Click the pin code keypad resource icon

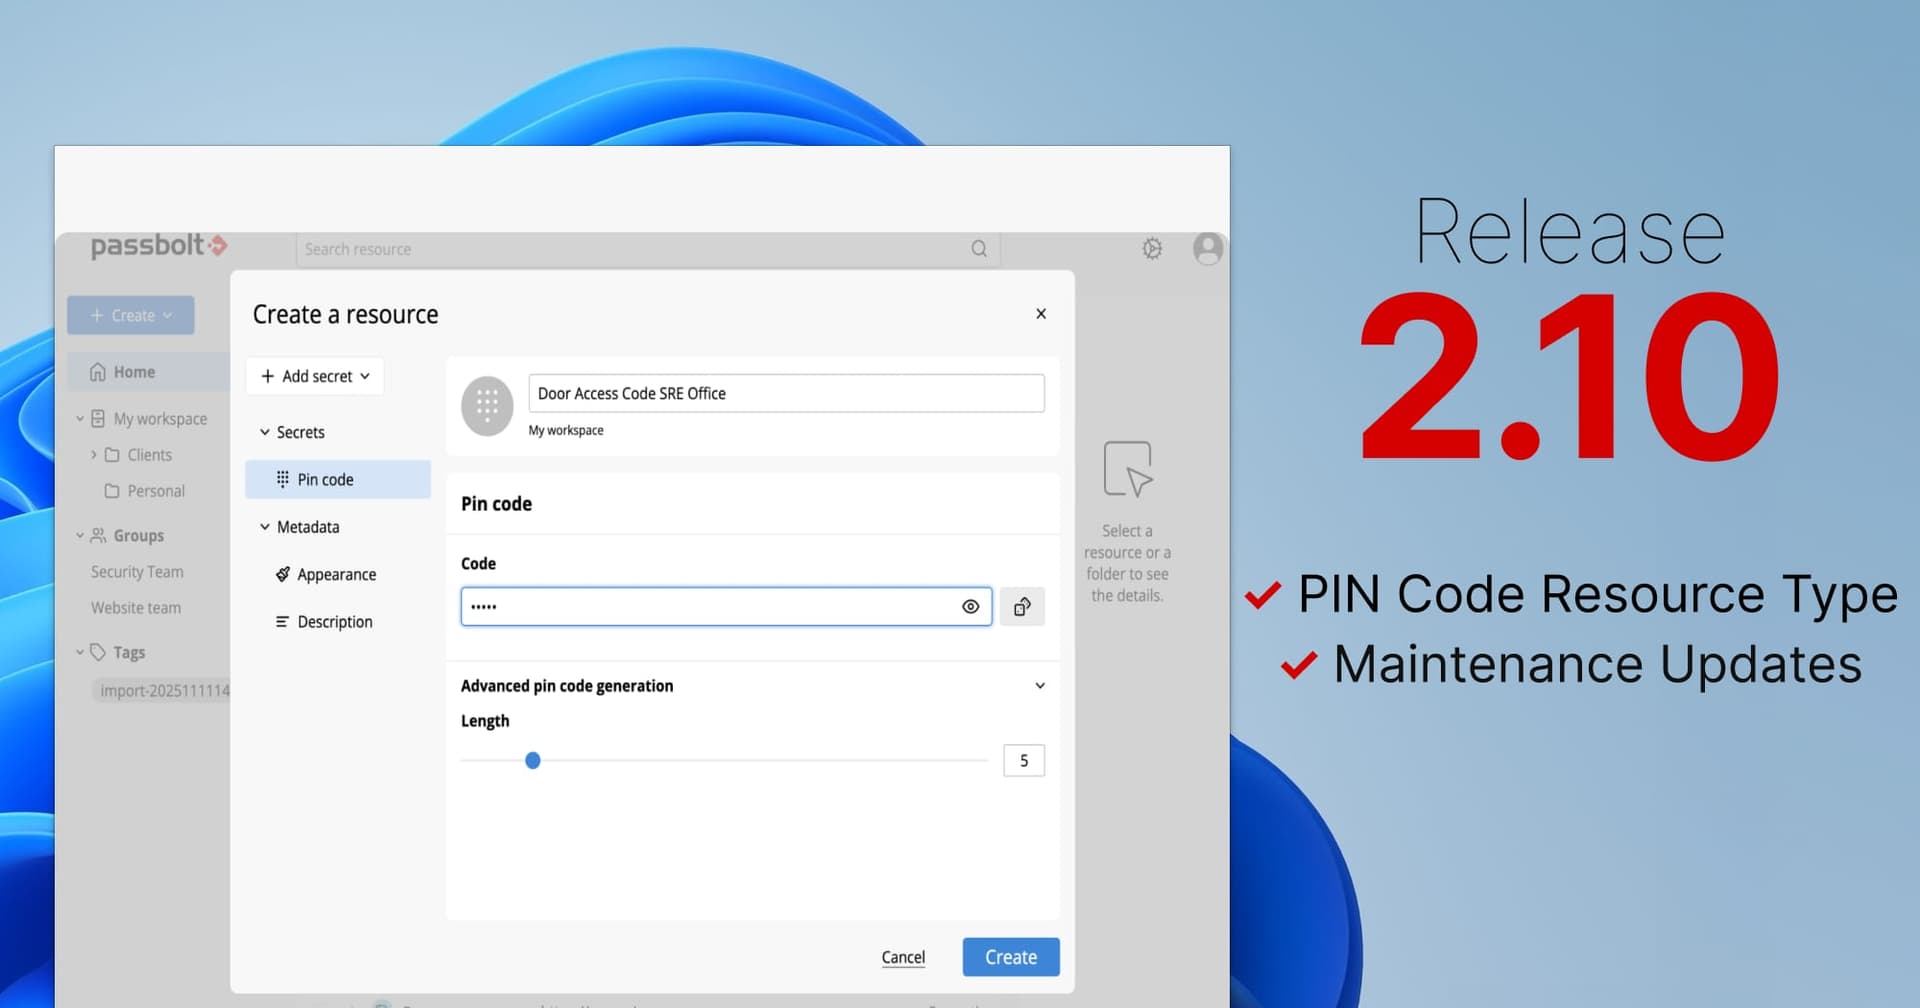pyautogui.click(x=487, y=406)
